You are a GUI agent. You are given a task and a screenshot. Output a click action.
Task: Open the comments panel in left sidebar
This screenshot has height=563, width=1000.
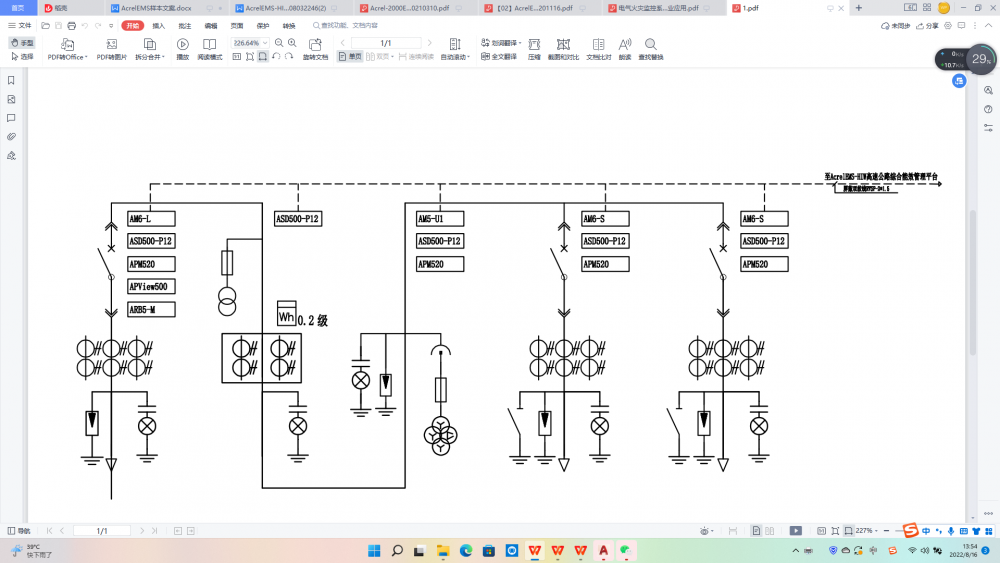pyautogui.click(x=11, y=118)
